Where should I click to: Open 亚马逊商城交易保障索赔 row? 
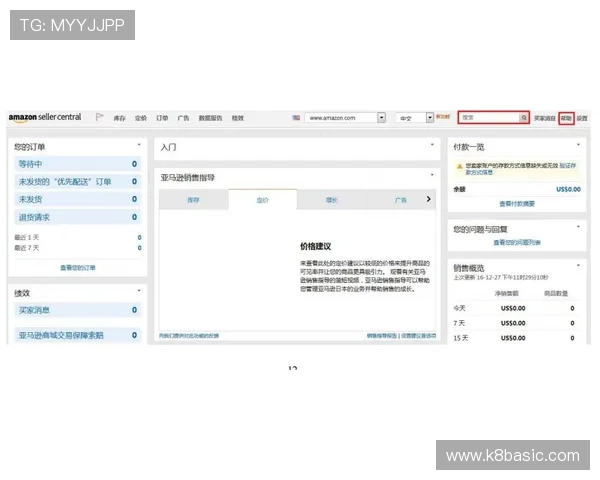pos(78,335)
